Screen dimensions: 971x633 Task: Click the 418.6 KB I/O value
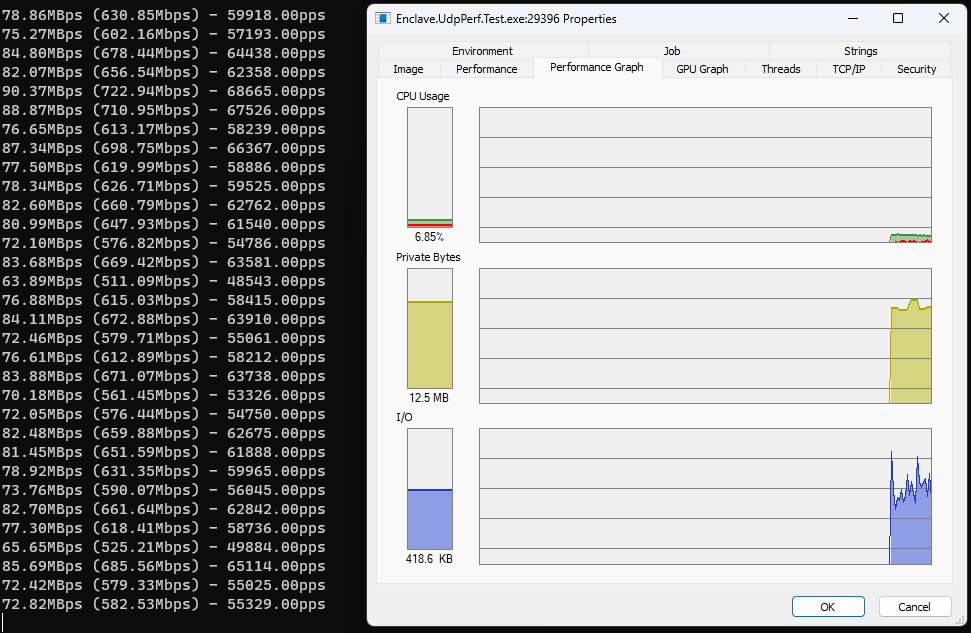429,559
